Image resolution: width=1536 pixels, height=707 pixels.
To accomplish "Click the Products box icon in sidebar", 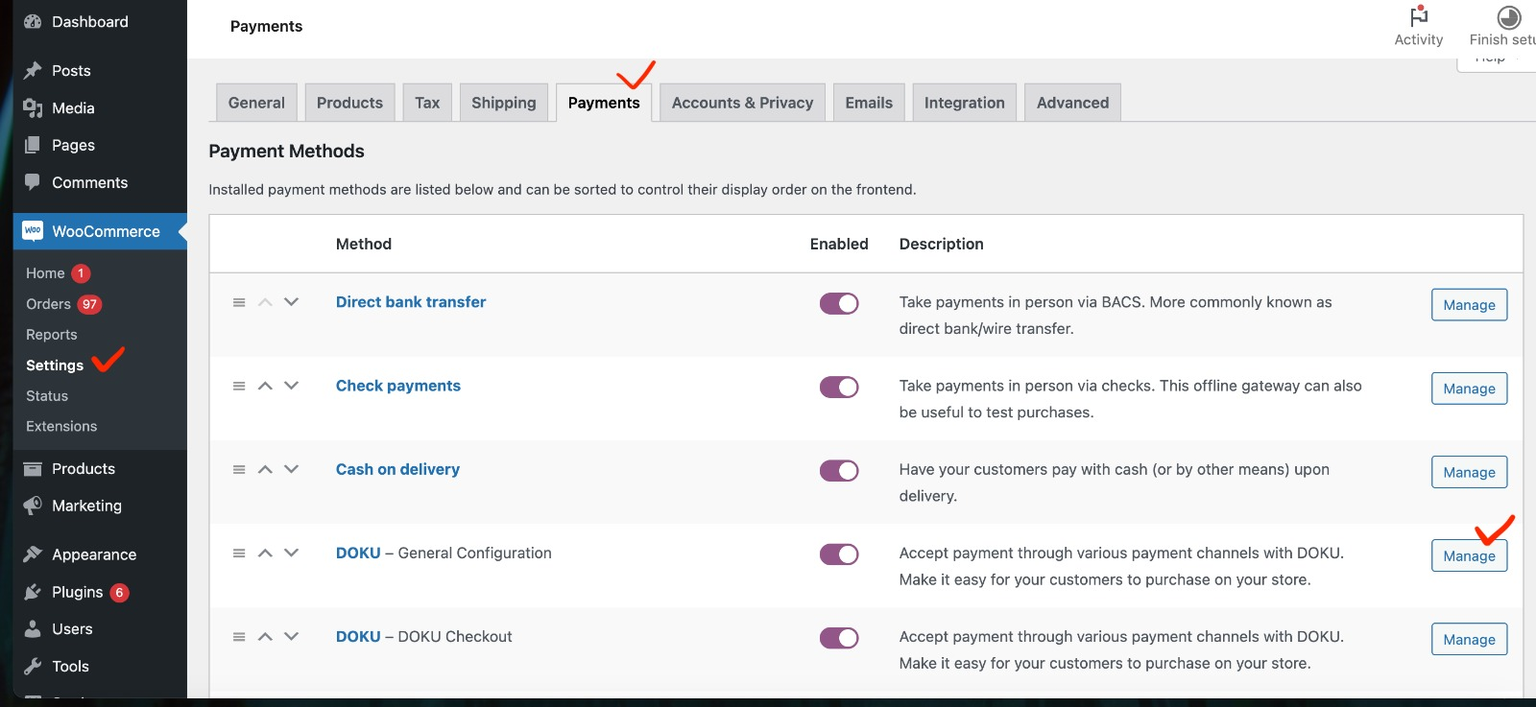I will (33, 469).
